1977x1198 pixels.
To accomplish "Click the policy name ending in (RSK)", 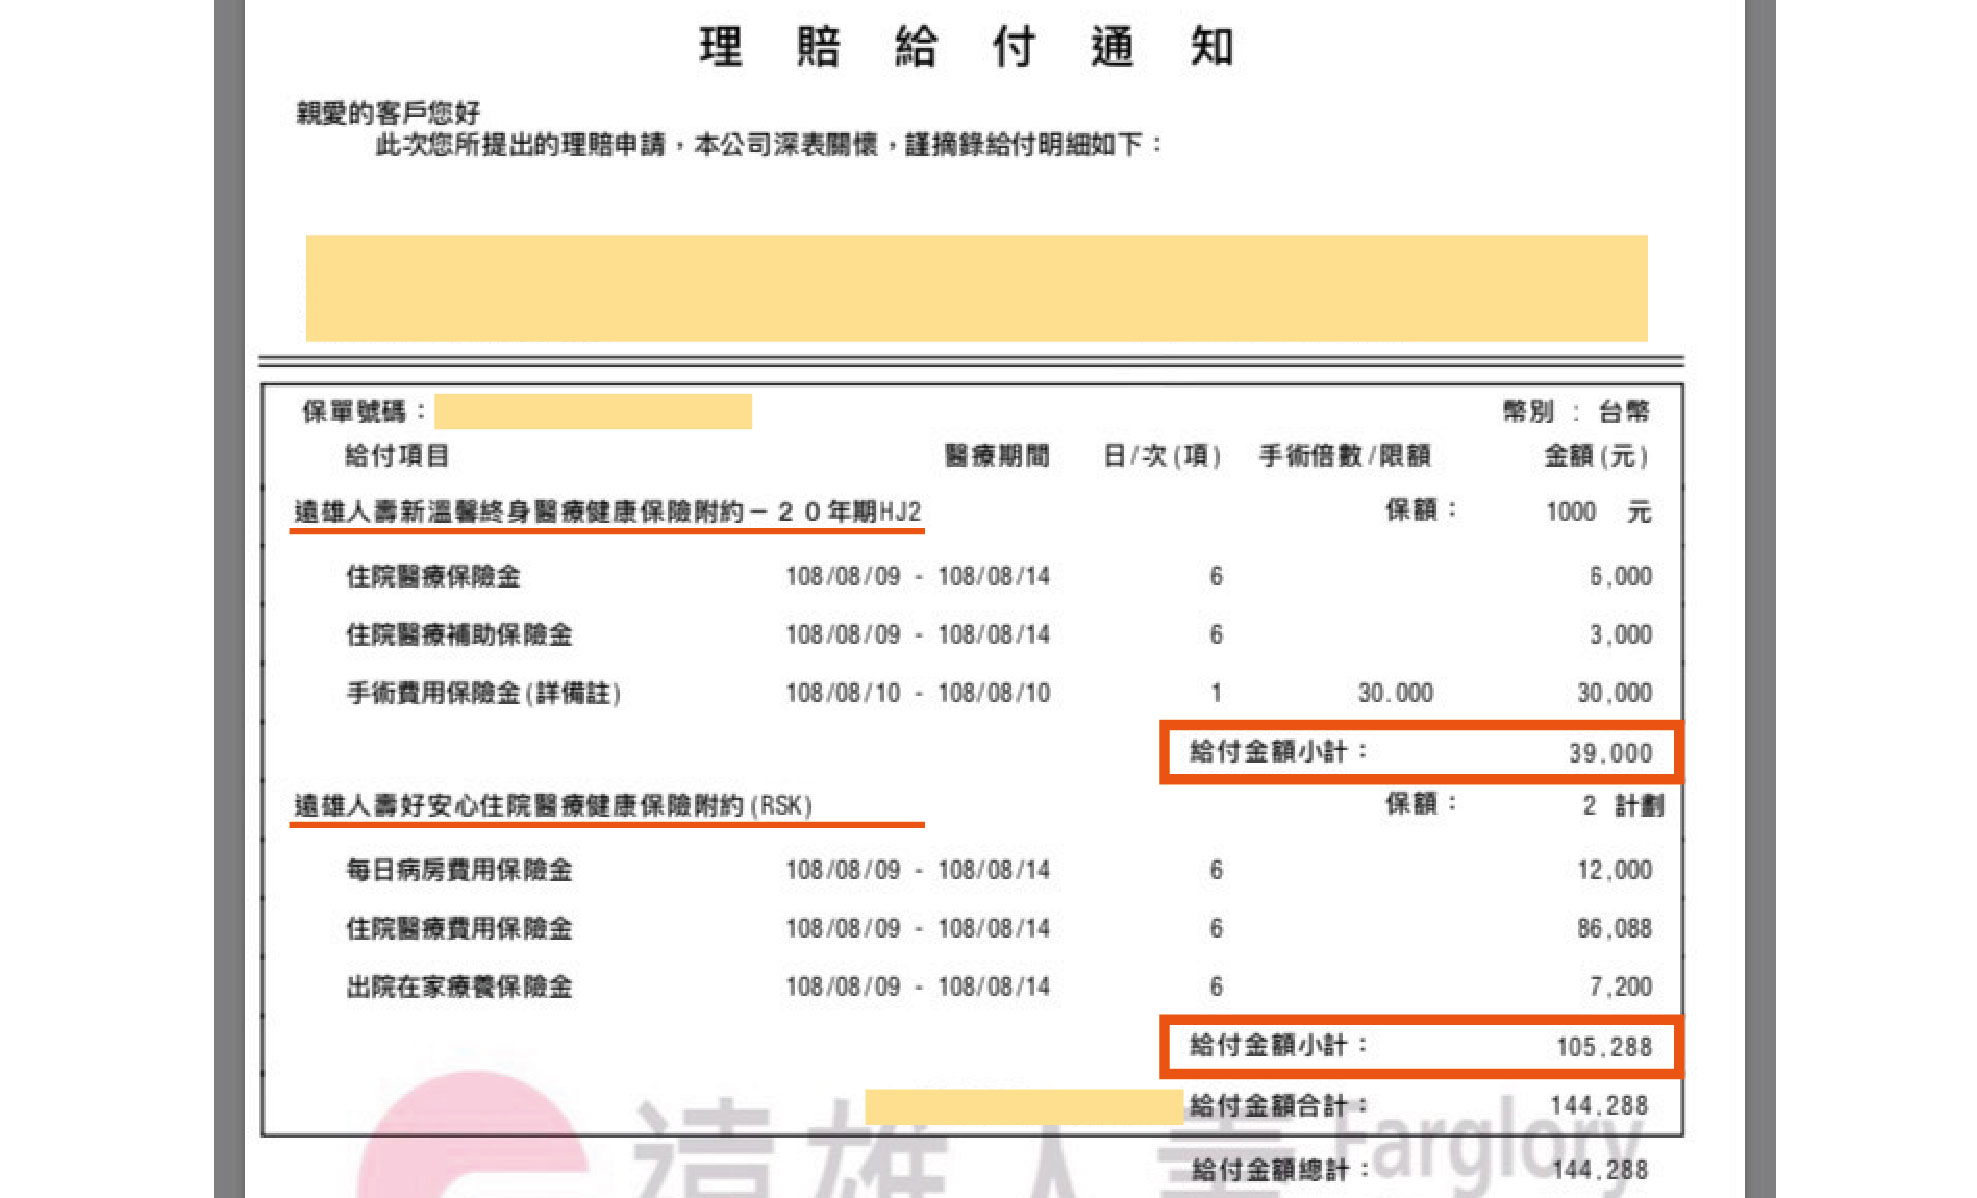I will pos(553,806).
